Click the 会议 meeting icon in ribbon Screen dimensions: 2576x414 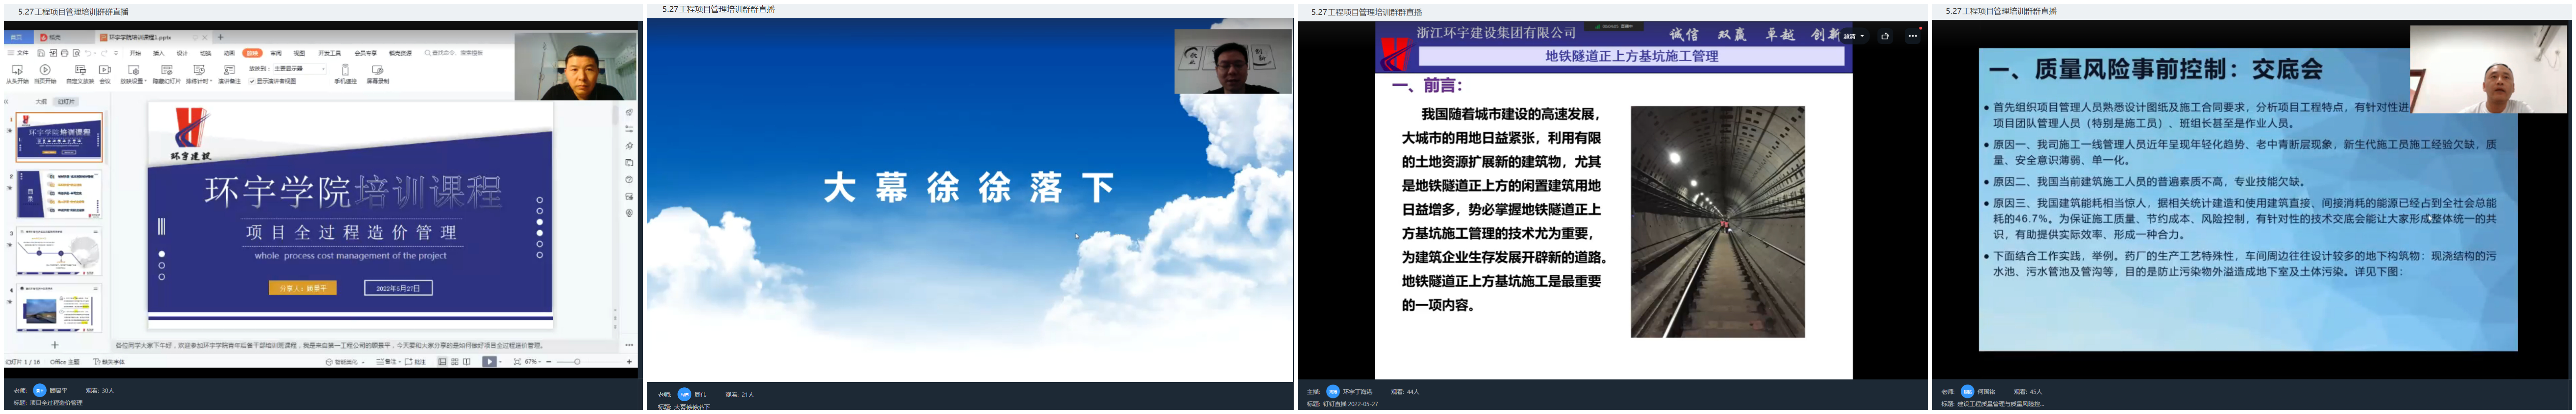[105, 70]
